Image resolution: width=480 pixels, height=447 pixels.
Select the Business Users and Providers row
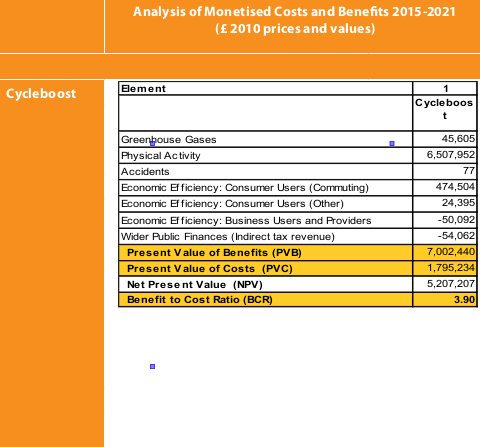298,220
